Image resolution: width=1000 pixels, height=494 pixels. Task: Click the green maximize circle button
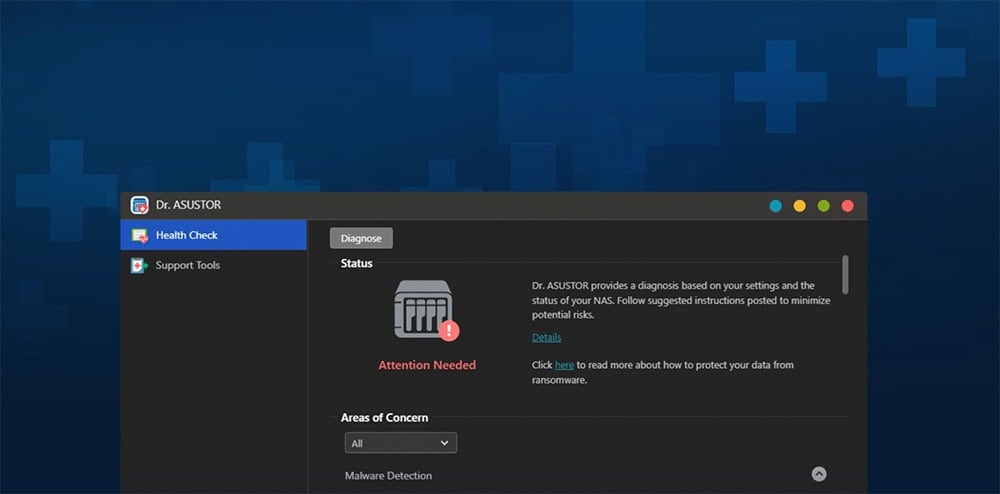(x=823, y=206)
